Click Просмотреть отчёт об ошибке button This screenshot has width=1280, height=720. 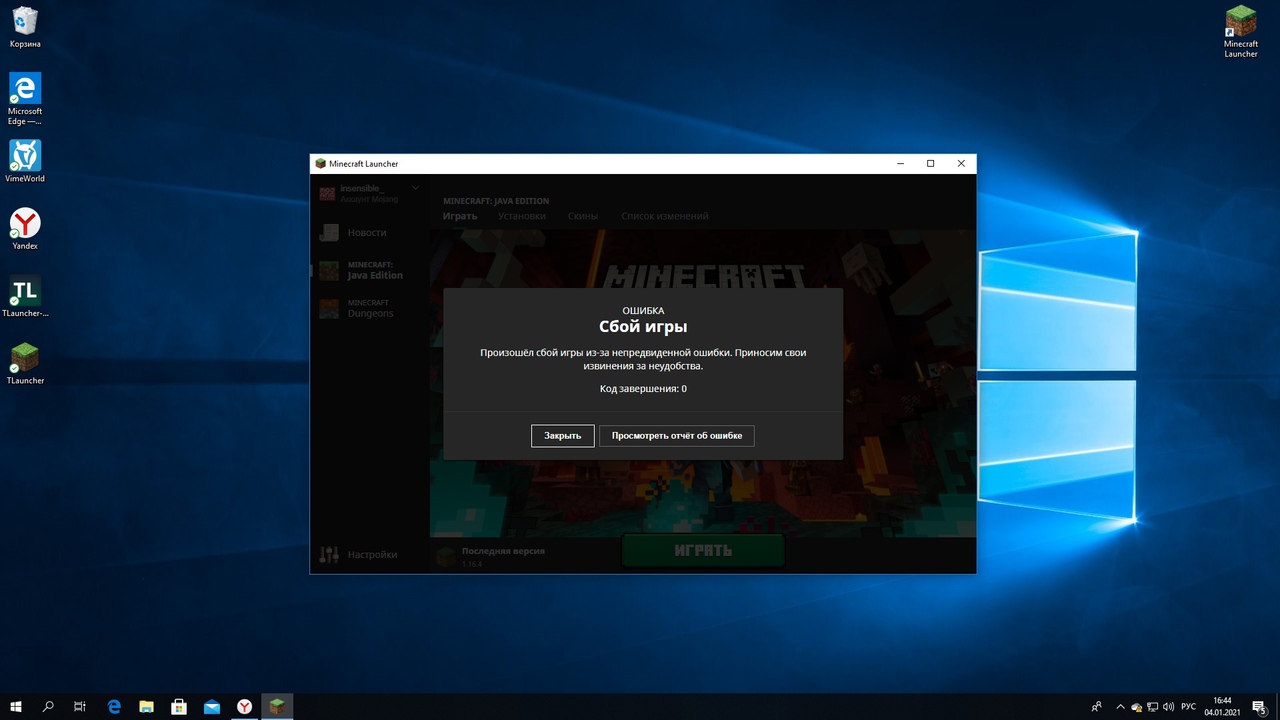[x=677, y=436]
